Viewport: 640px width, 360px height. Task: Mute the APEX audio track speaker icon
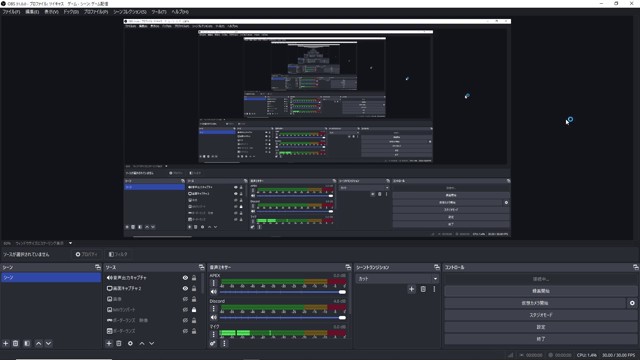click(x=213, y=292)
